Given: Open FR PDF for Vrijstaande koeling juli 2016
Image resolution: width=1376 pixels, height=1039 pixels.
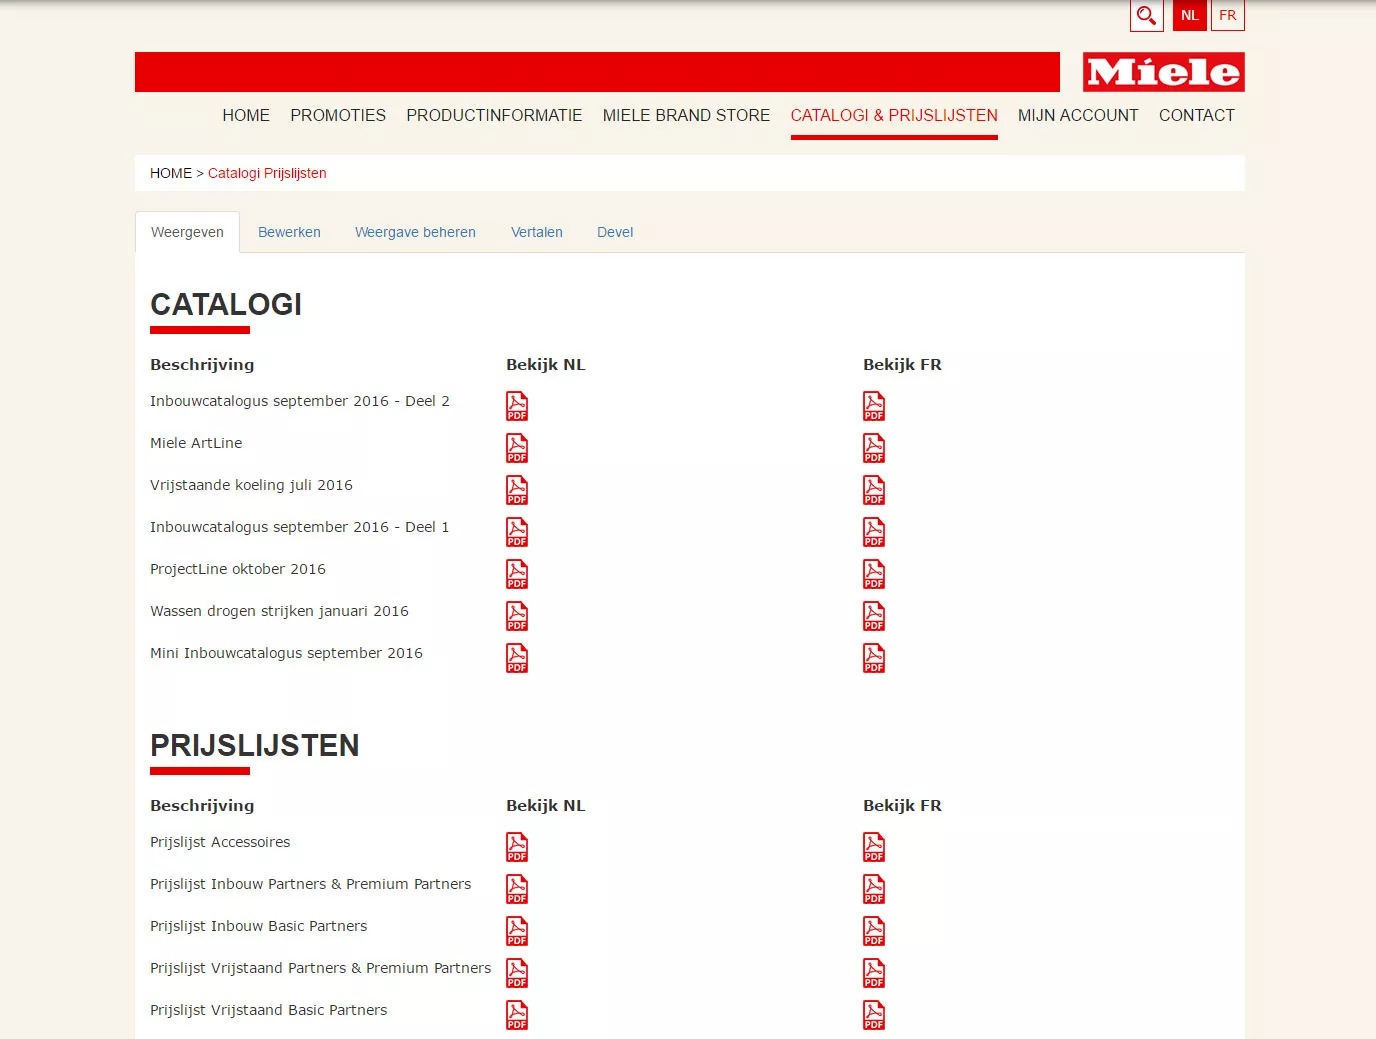Looking at the screenshot, I should pos(874,490).
